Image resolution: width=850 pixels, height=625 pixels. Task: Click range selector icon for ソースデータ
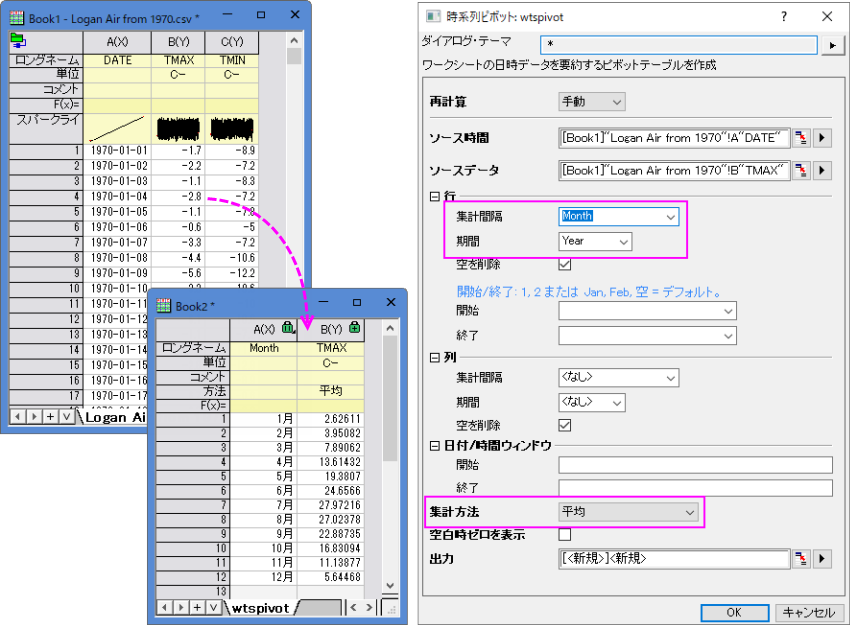point(801,170)
